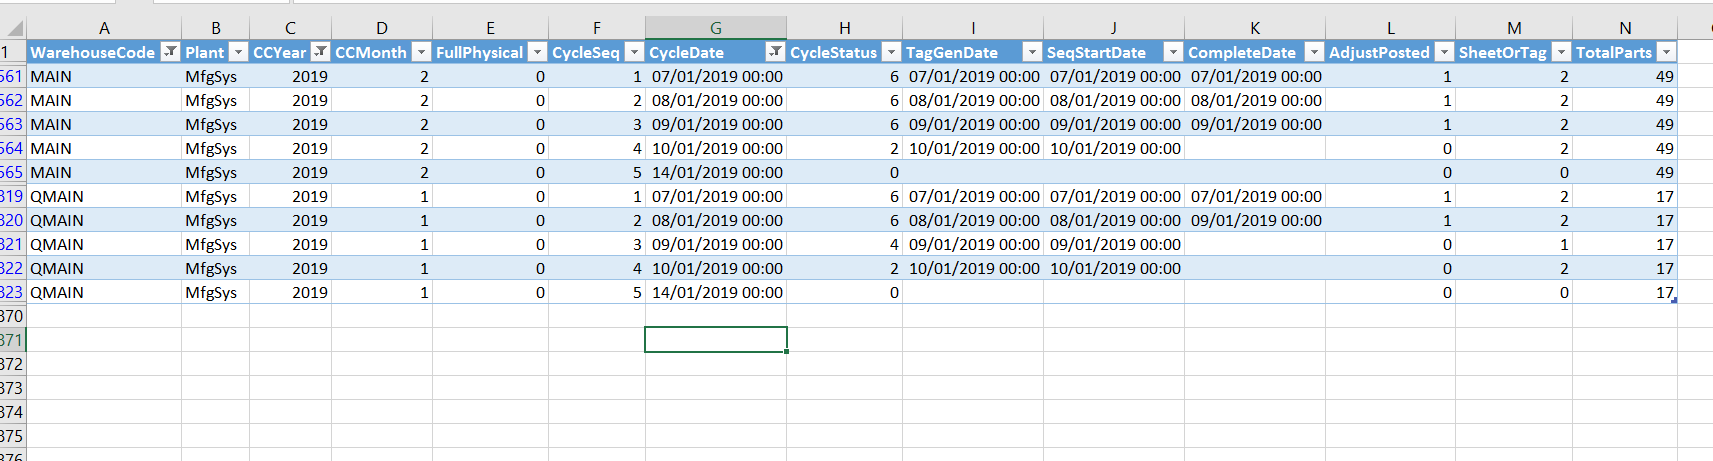Open the CycleStatus filter dropdown arrow

[x=891, y=52]
